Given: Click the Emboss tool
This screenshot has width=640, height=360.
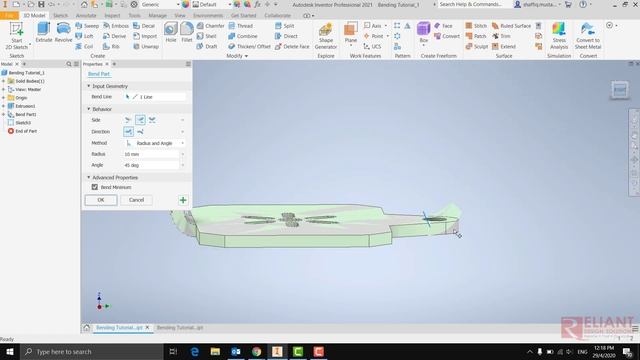Looking at the screenshot, I should [x=116, y=26].
